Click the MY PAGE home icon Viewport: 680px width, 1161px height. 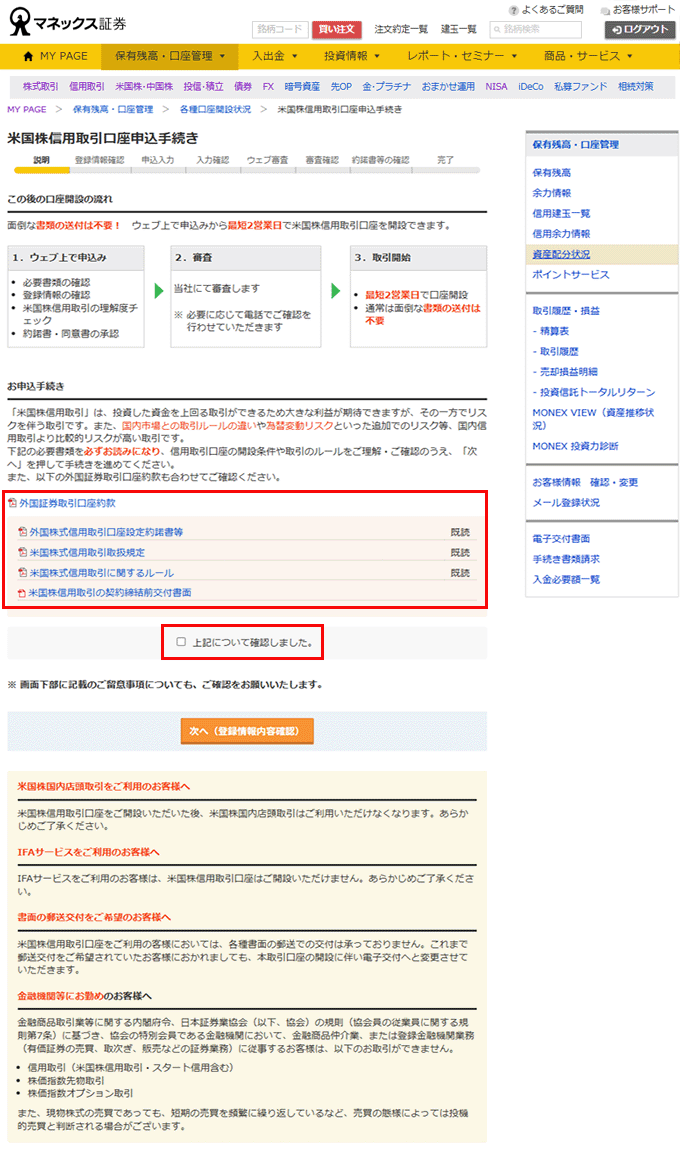[x=28, y=56]
